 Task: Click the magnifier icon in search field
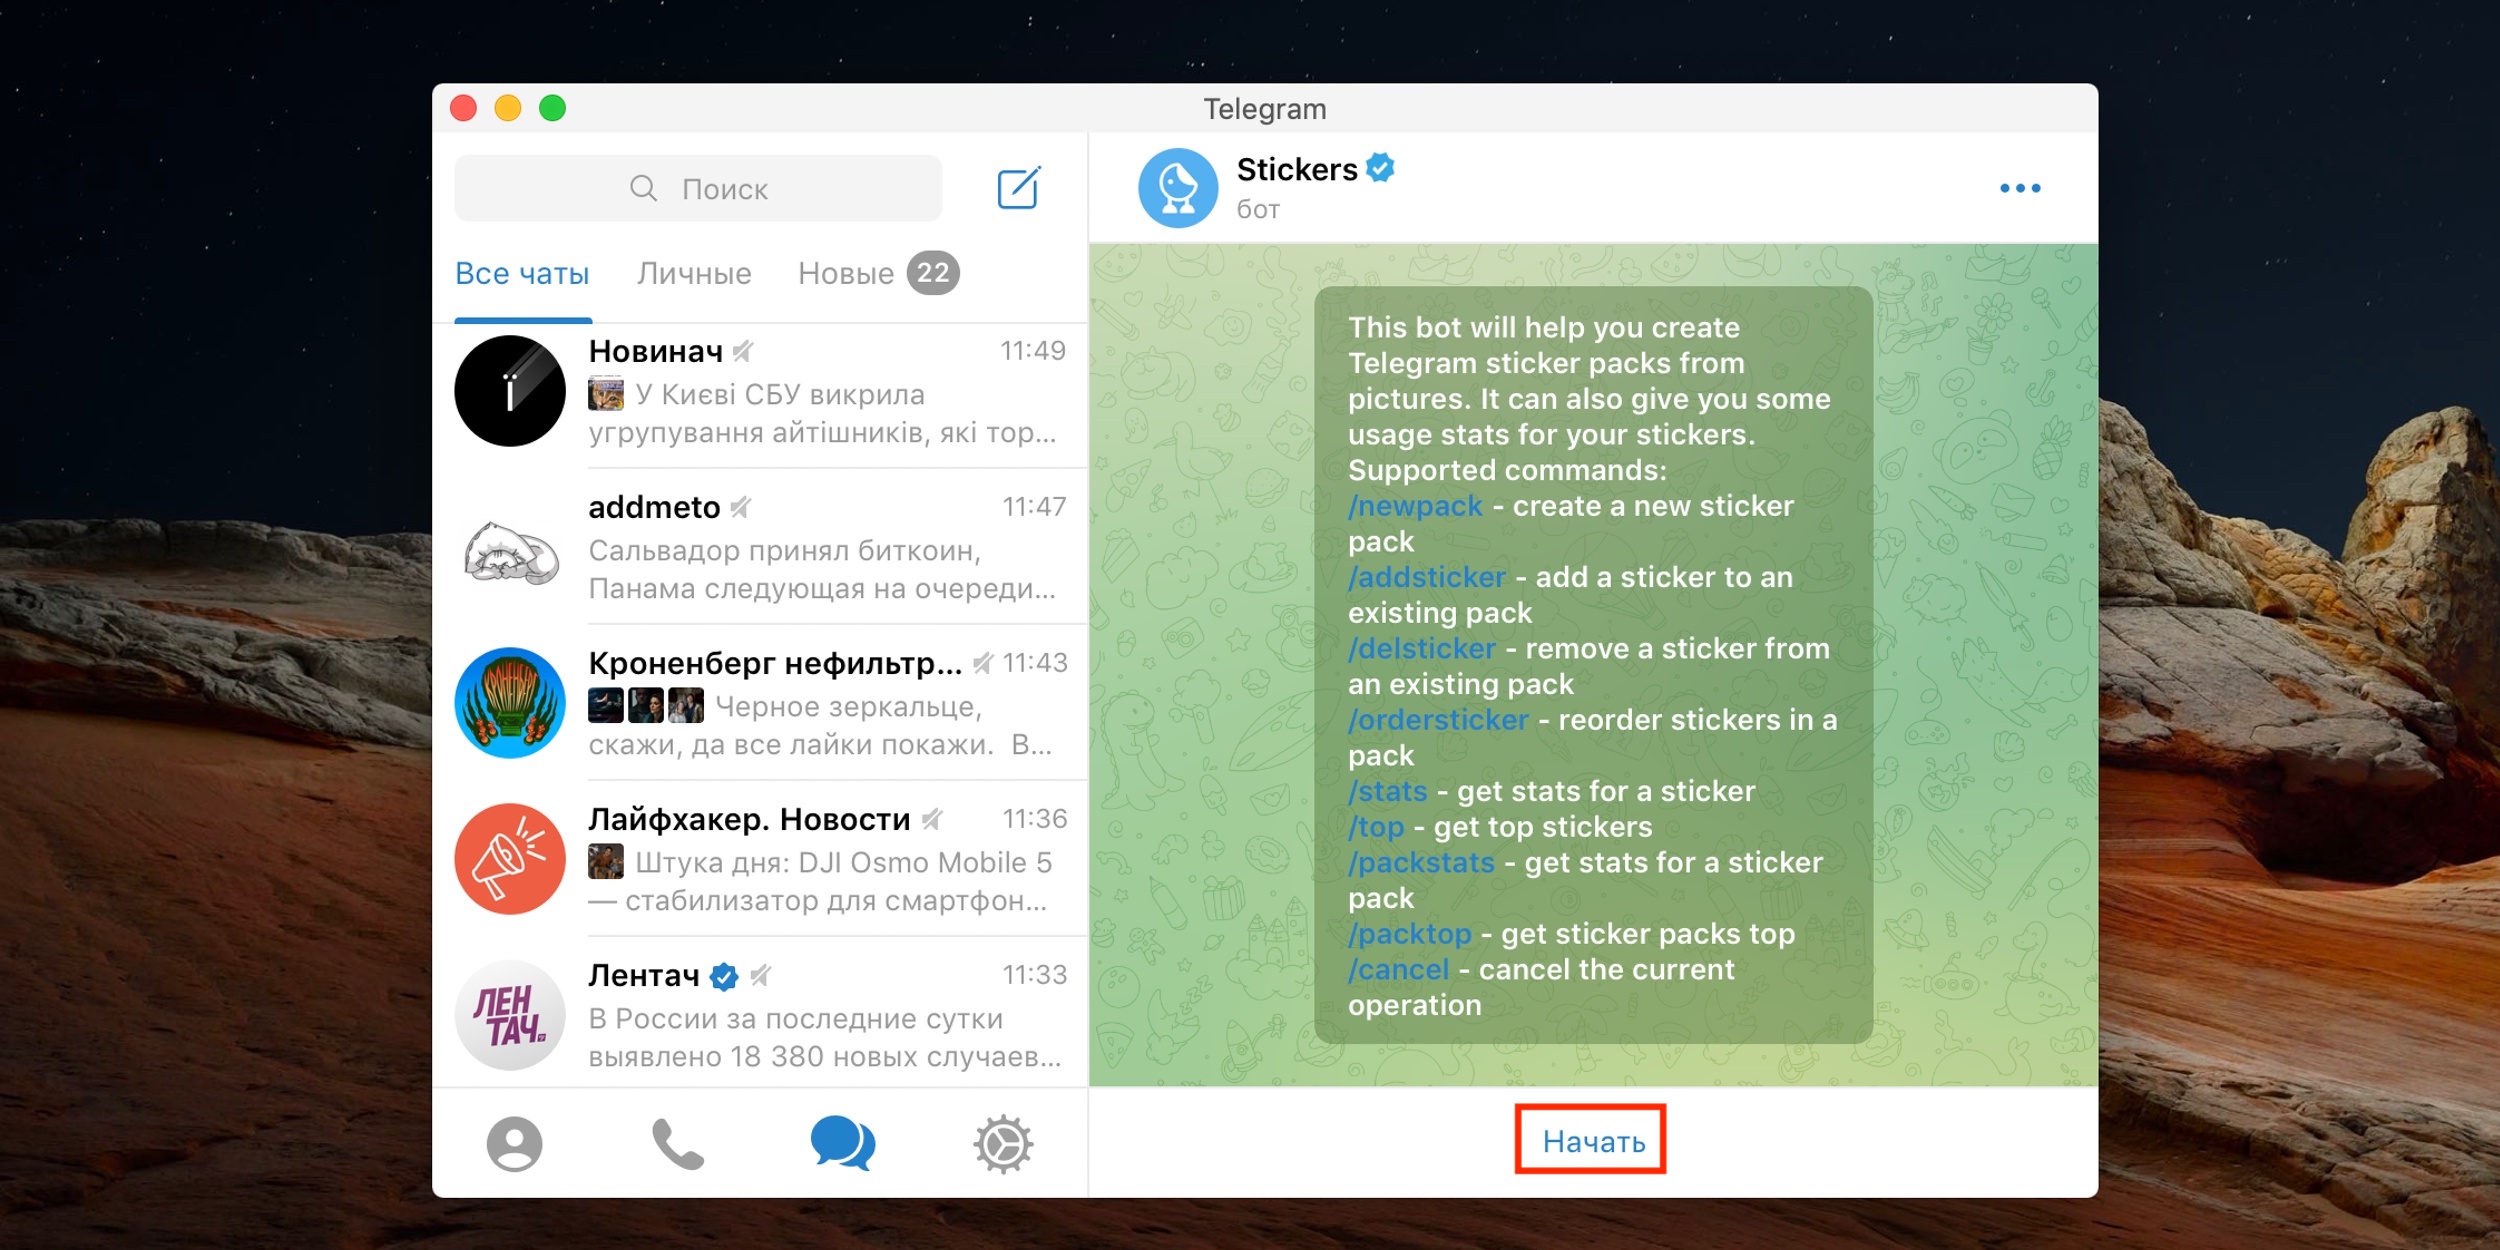[x=643, y=188]
